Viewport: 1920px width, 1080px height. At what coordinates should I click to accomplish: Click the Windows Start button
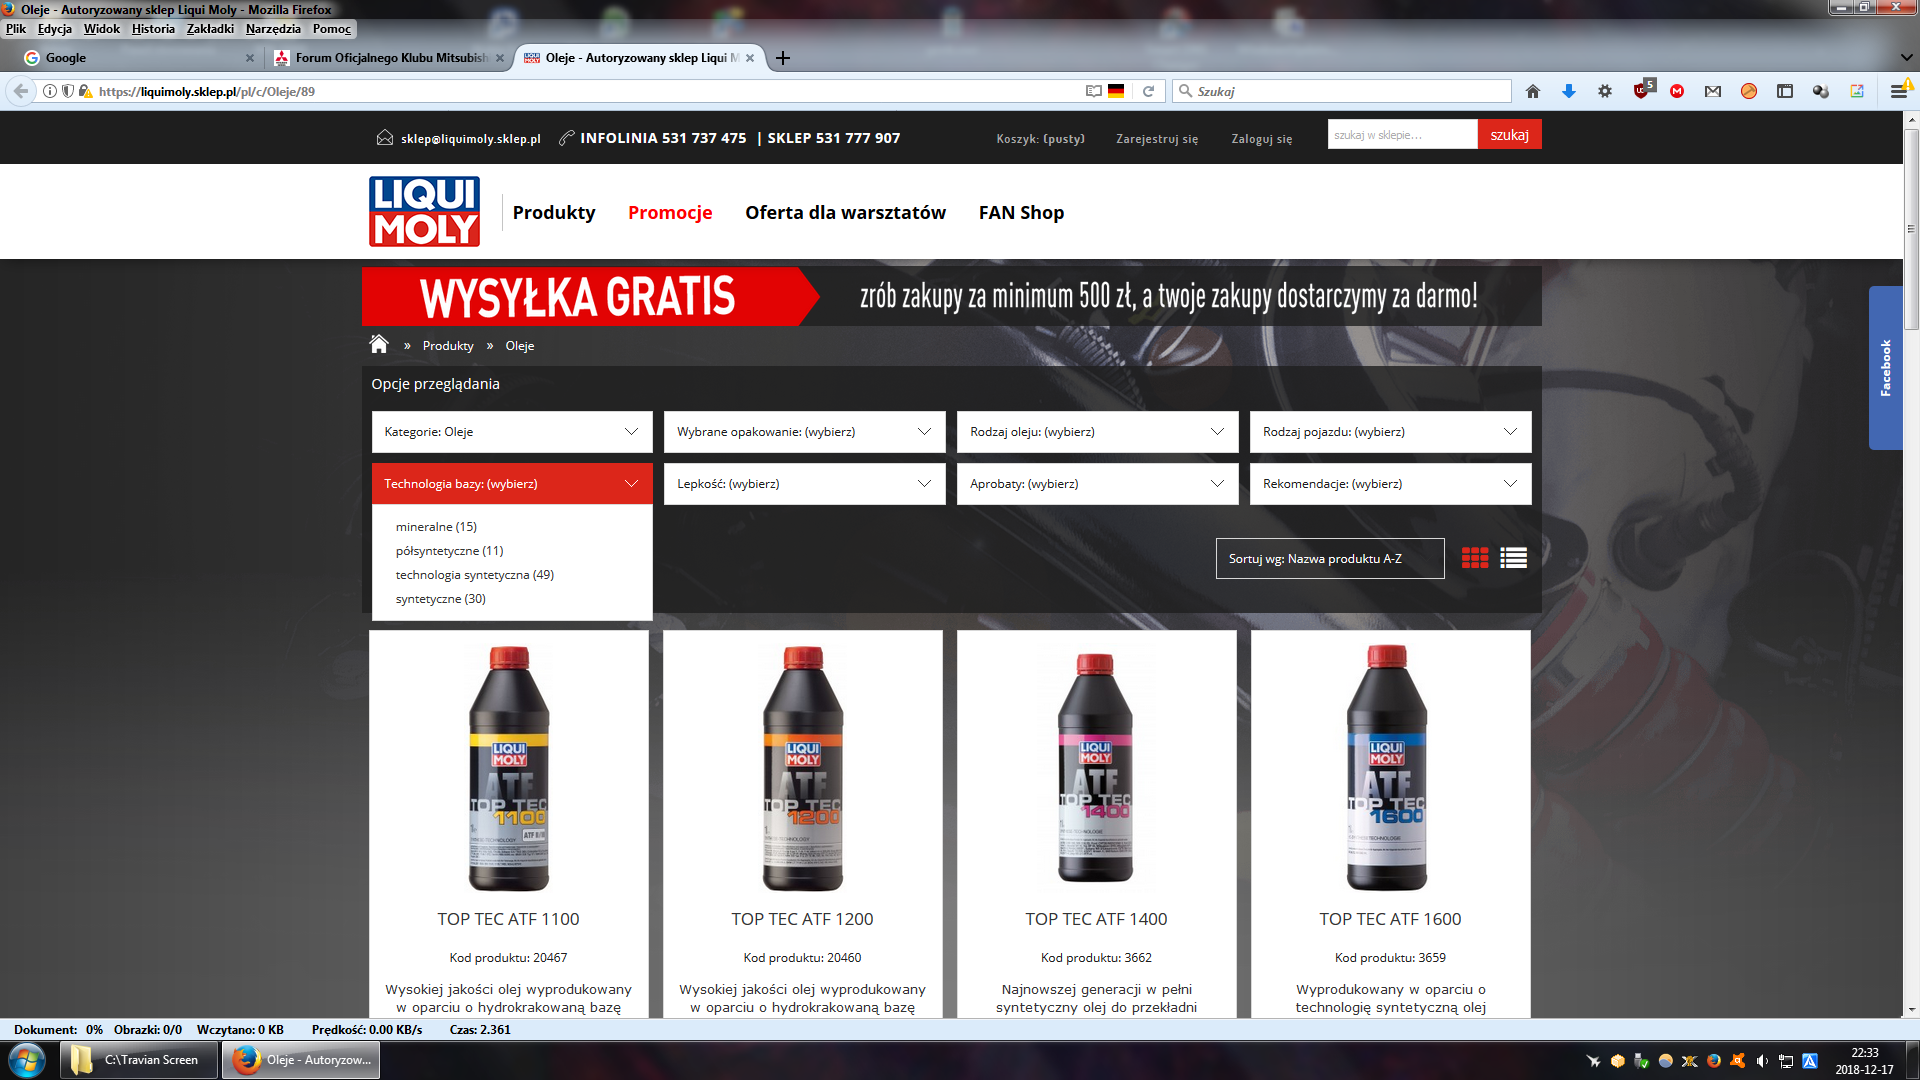click(27, 1060)
